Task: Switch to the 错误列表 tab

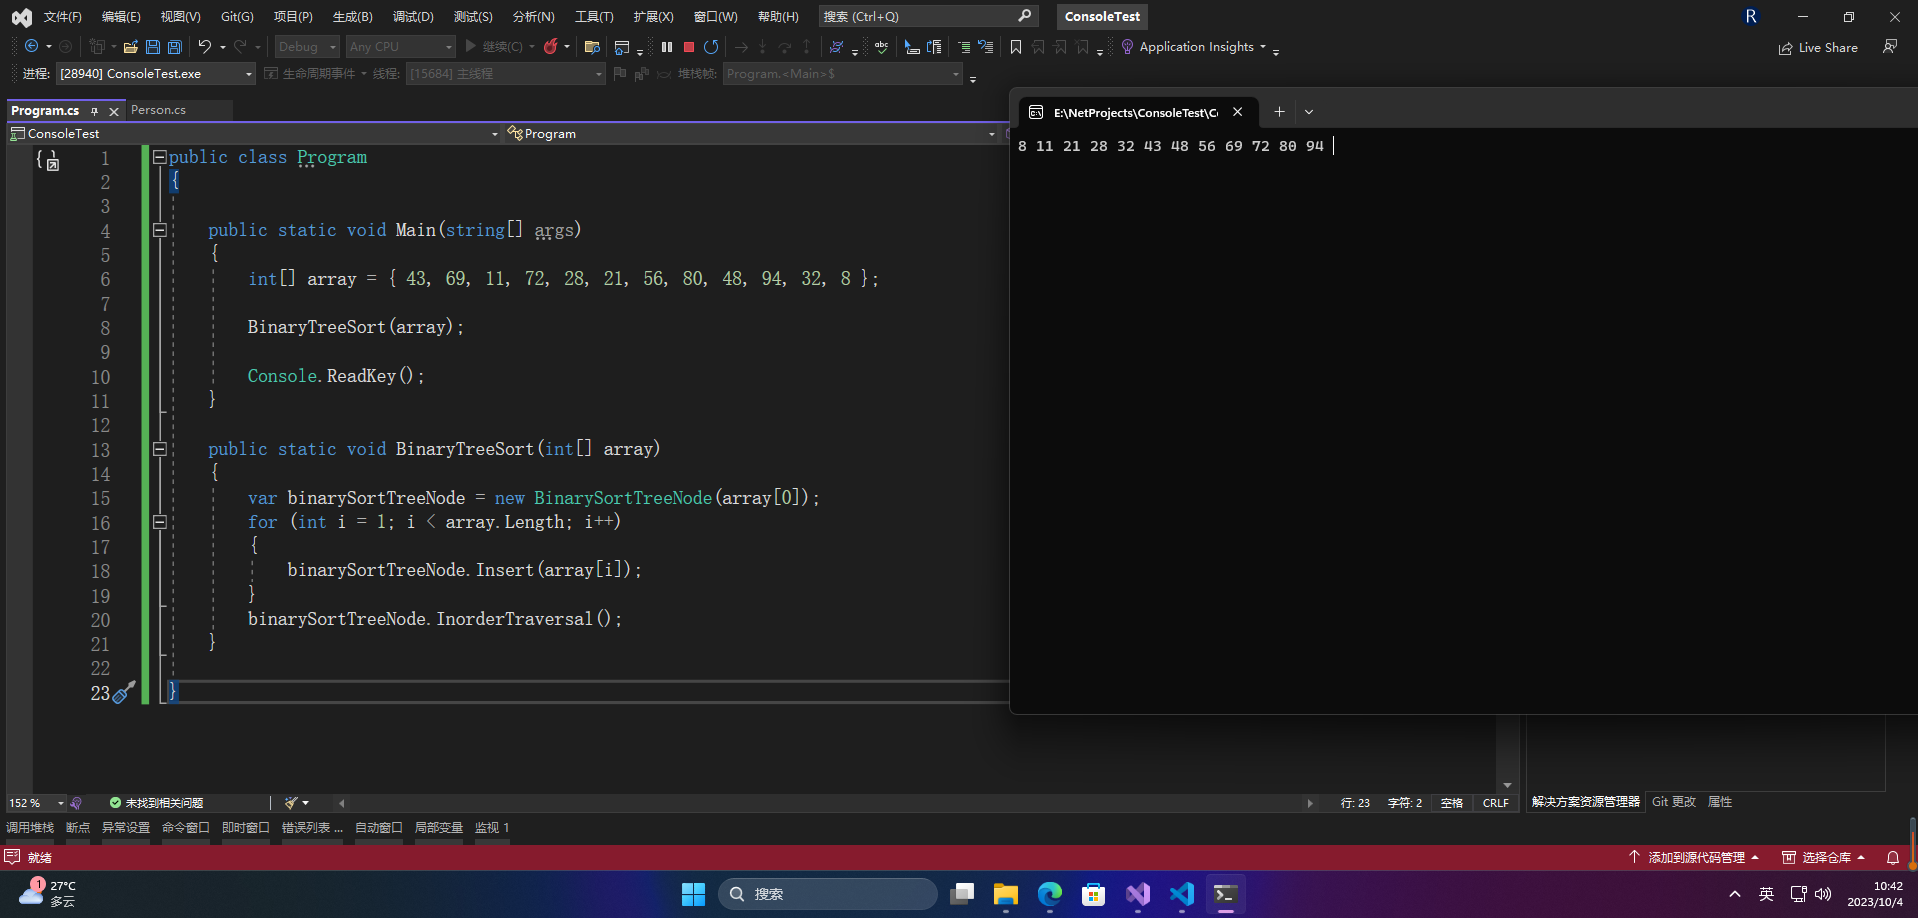Action: (x=312, y=827)
